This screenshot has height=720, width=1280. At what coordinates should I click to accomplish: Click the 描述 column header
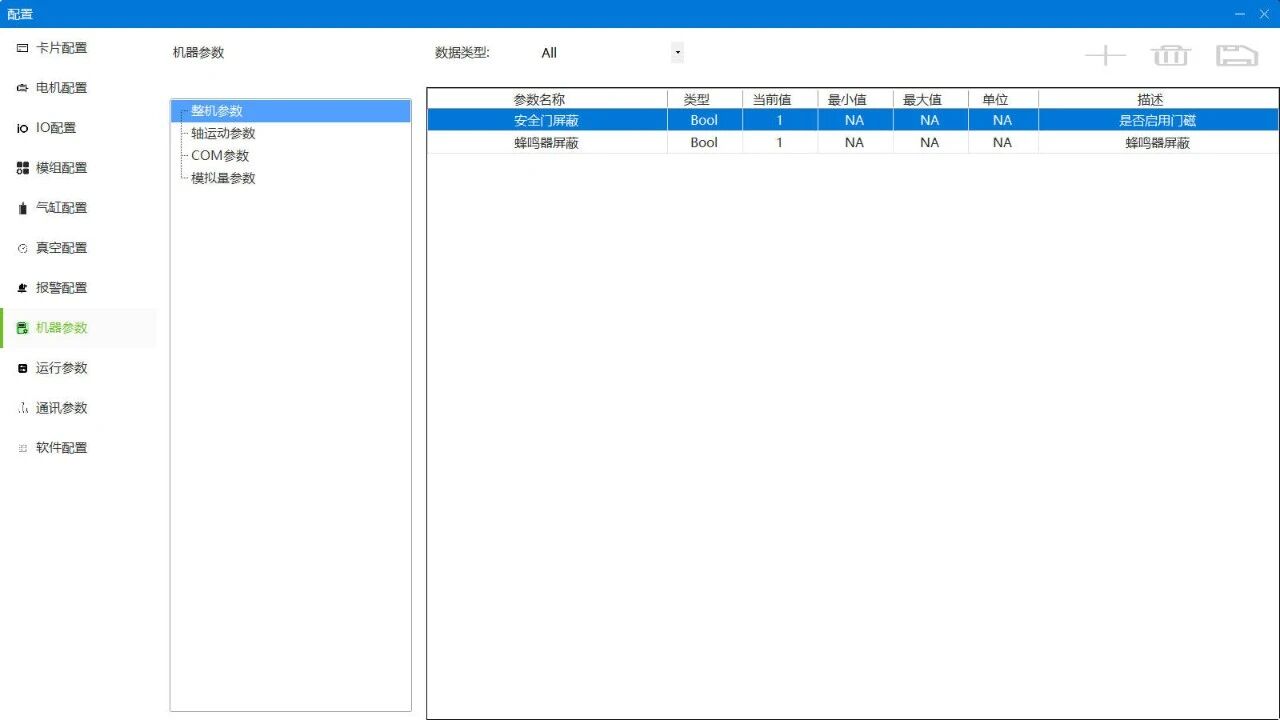coord(1158,99)
